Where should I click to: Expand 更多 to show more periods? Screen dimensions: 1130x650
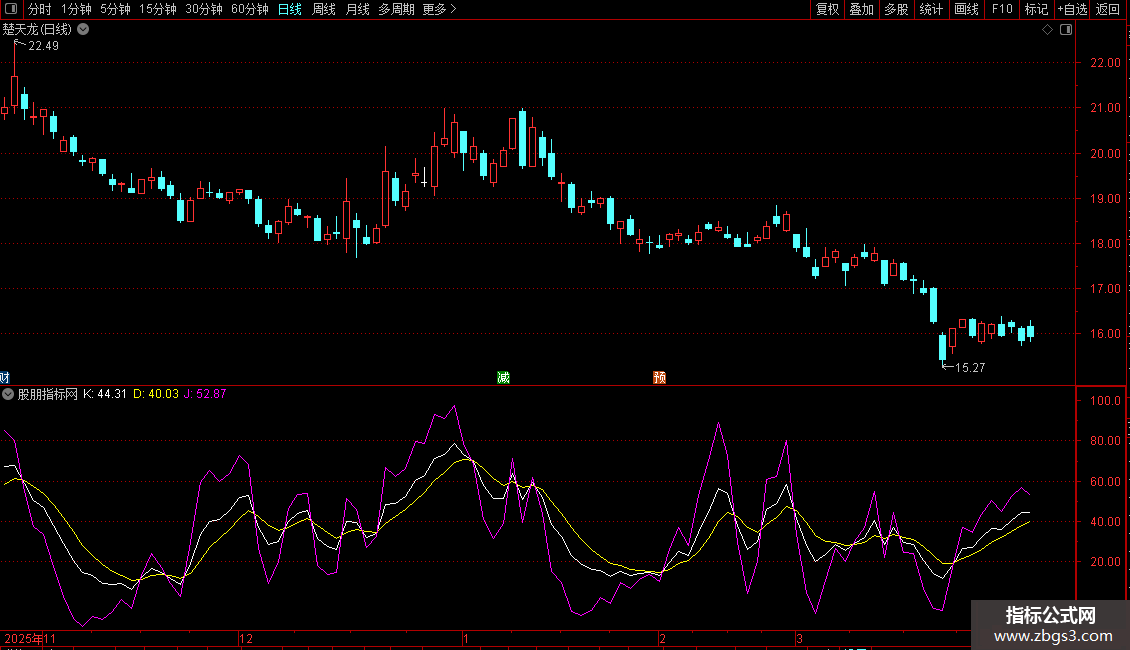439,9
